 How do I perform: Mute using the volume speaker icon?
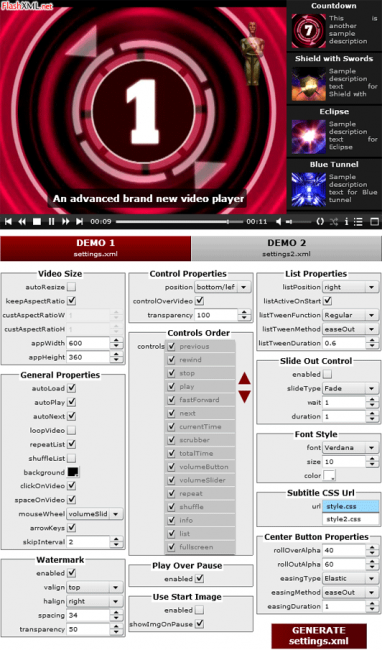tap(279, 222)
